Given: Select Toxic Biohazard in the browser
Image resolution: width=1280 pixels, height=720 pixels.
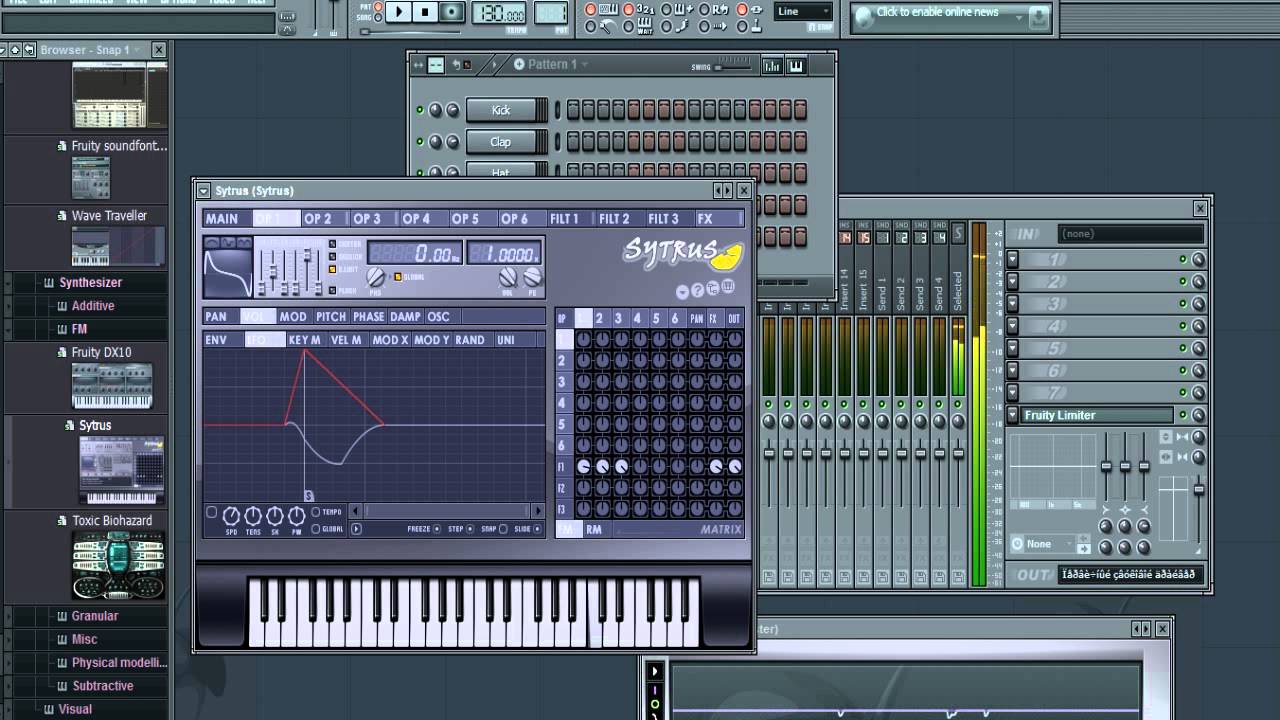Looking at the screenshot, I should point(112,521).
